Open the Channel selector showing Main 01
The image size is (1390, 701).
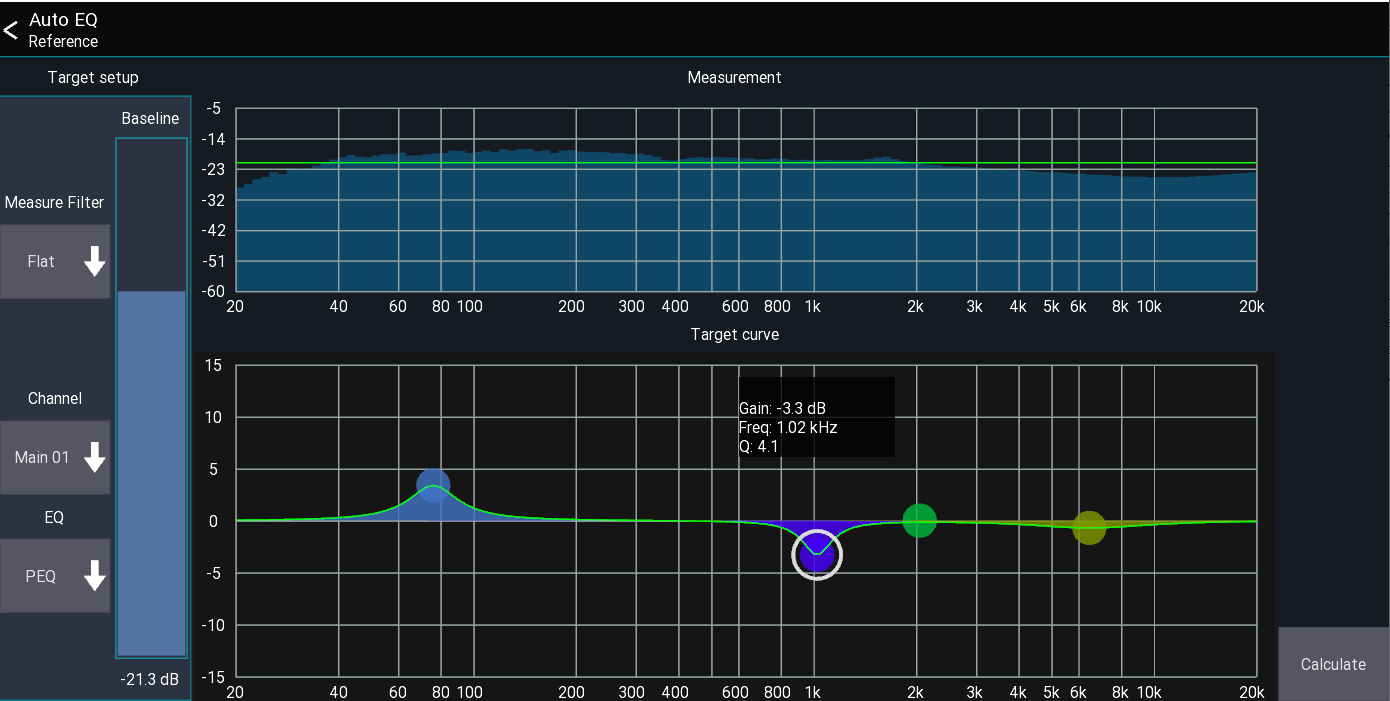[54, 457]
